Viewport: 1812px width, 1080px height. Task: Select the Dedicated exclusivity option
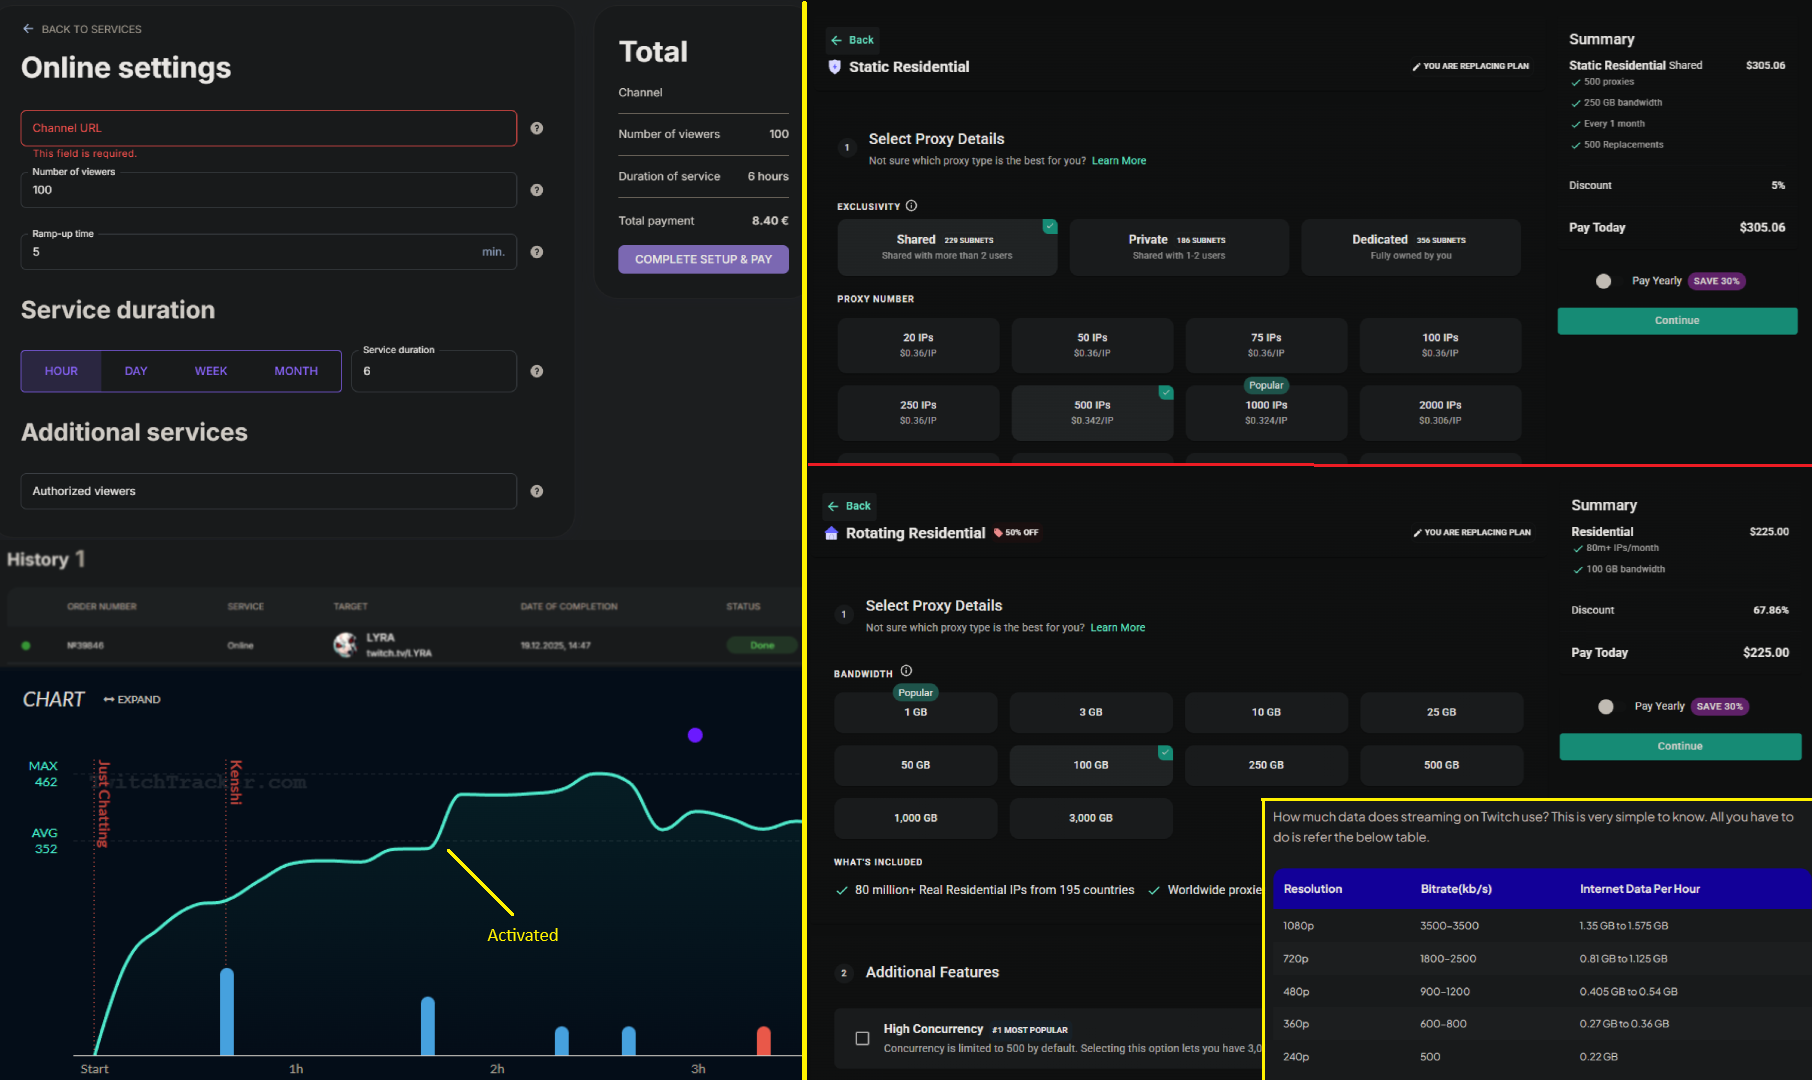[1411, 247]
